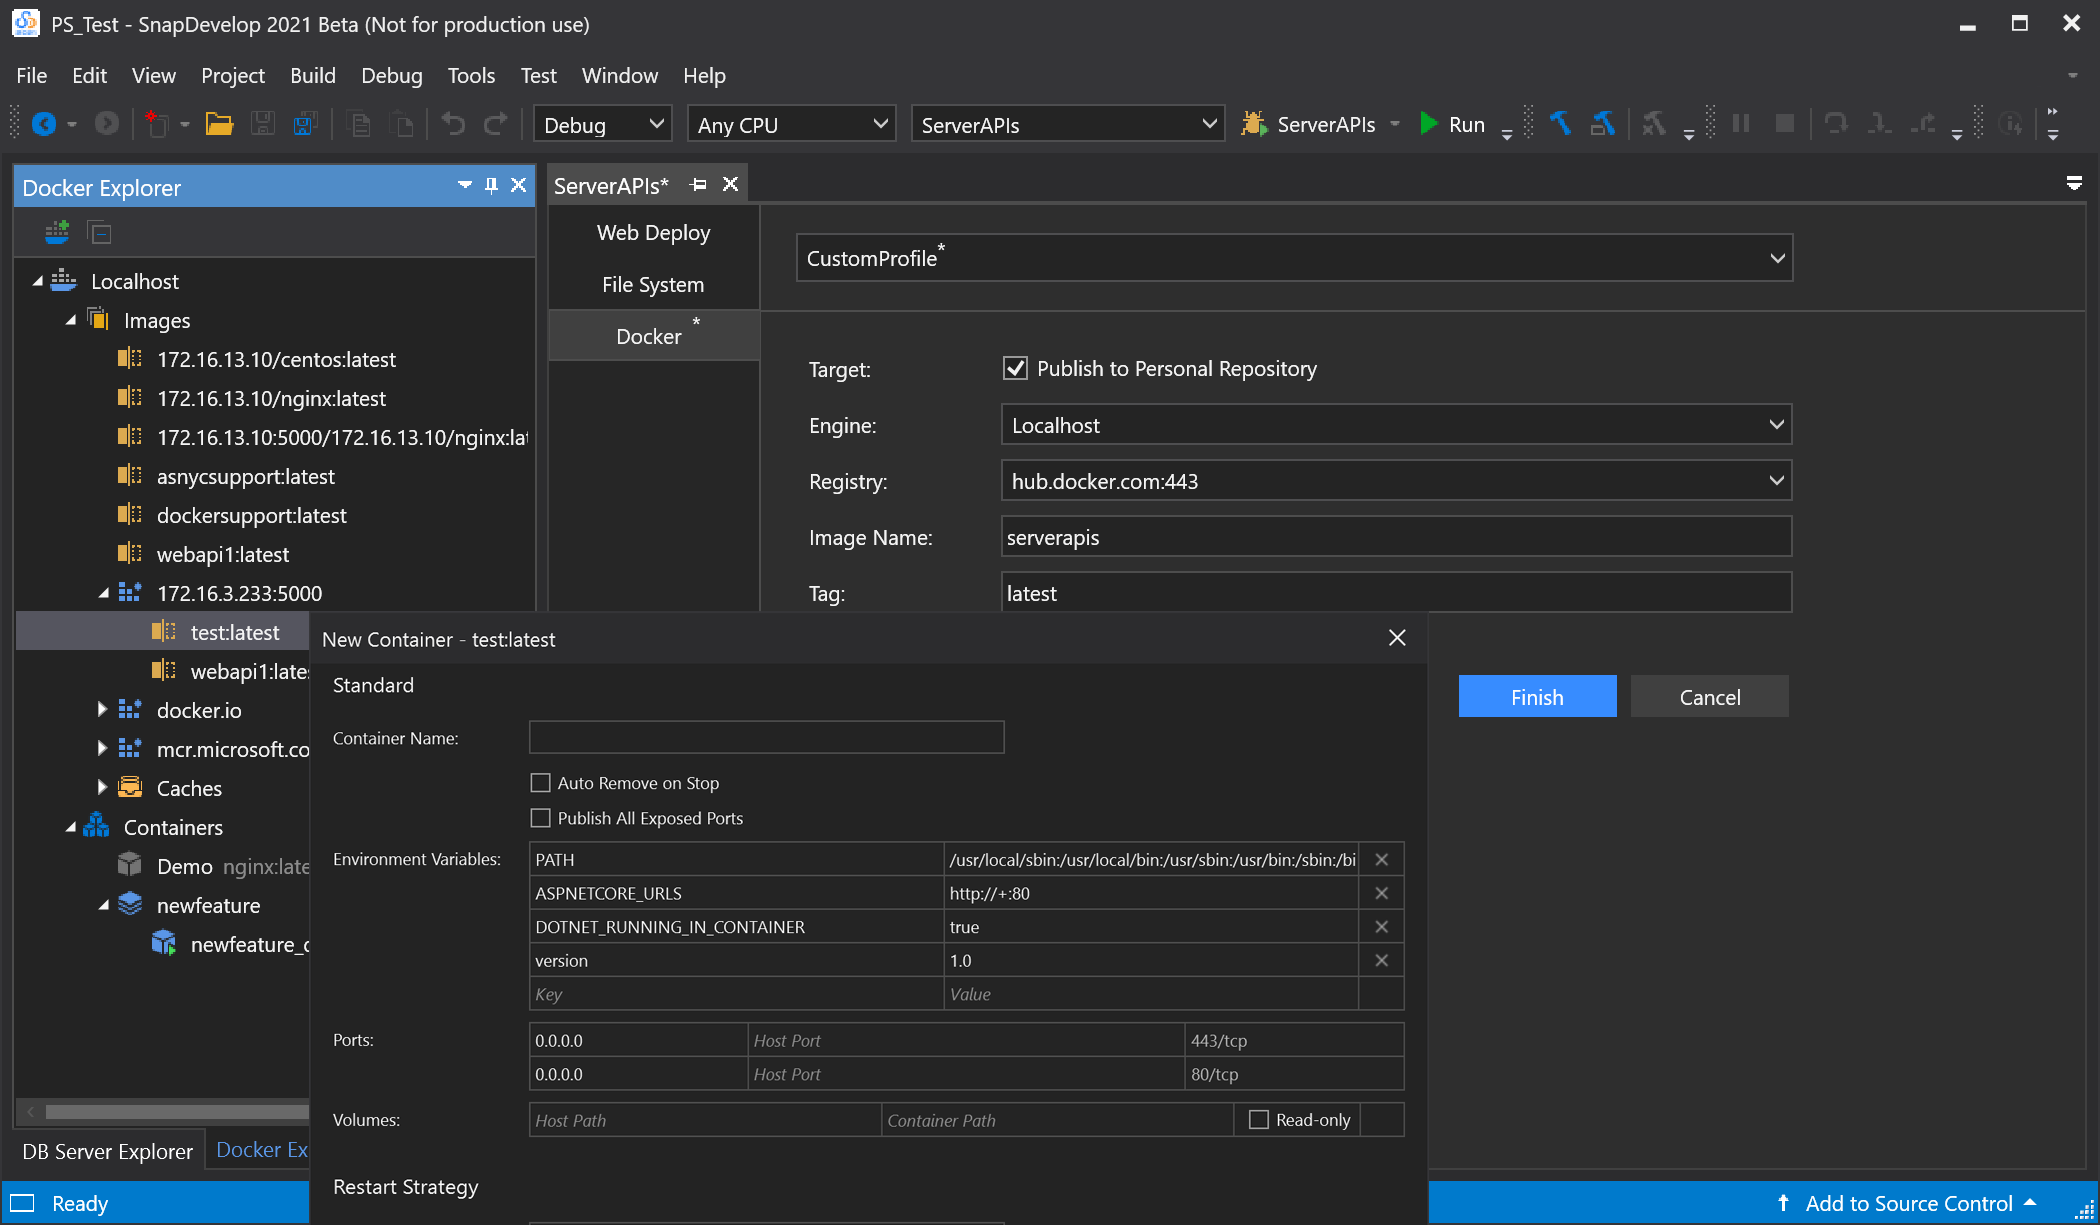The image size is (2100, 1225).
Task: Click Add to Source Control
Action: (x=1908, y=1204)
